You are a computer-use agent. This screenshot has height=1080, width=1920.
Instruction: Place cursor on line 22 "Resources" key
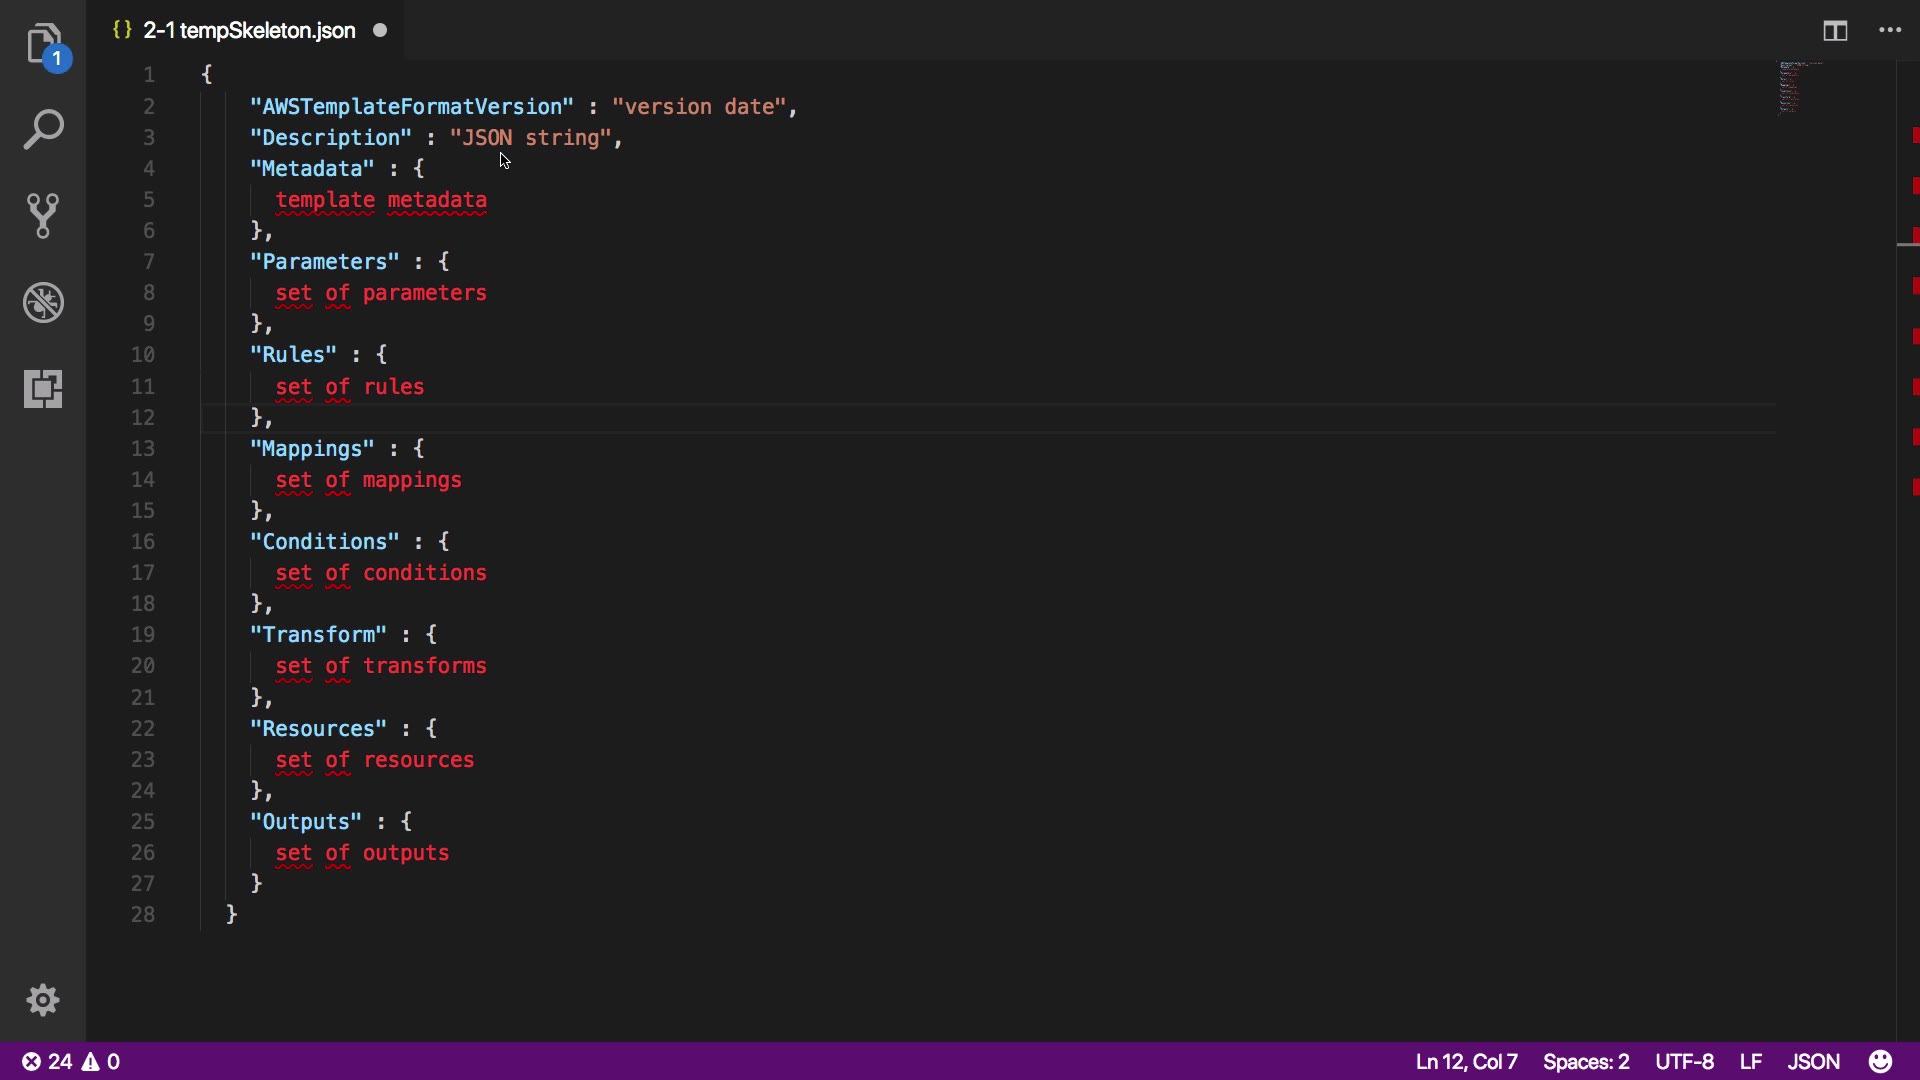click(318, 729)
